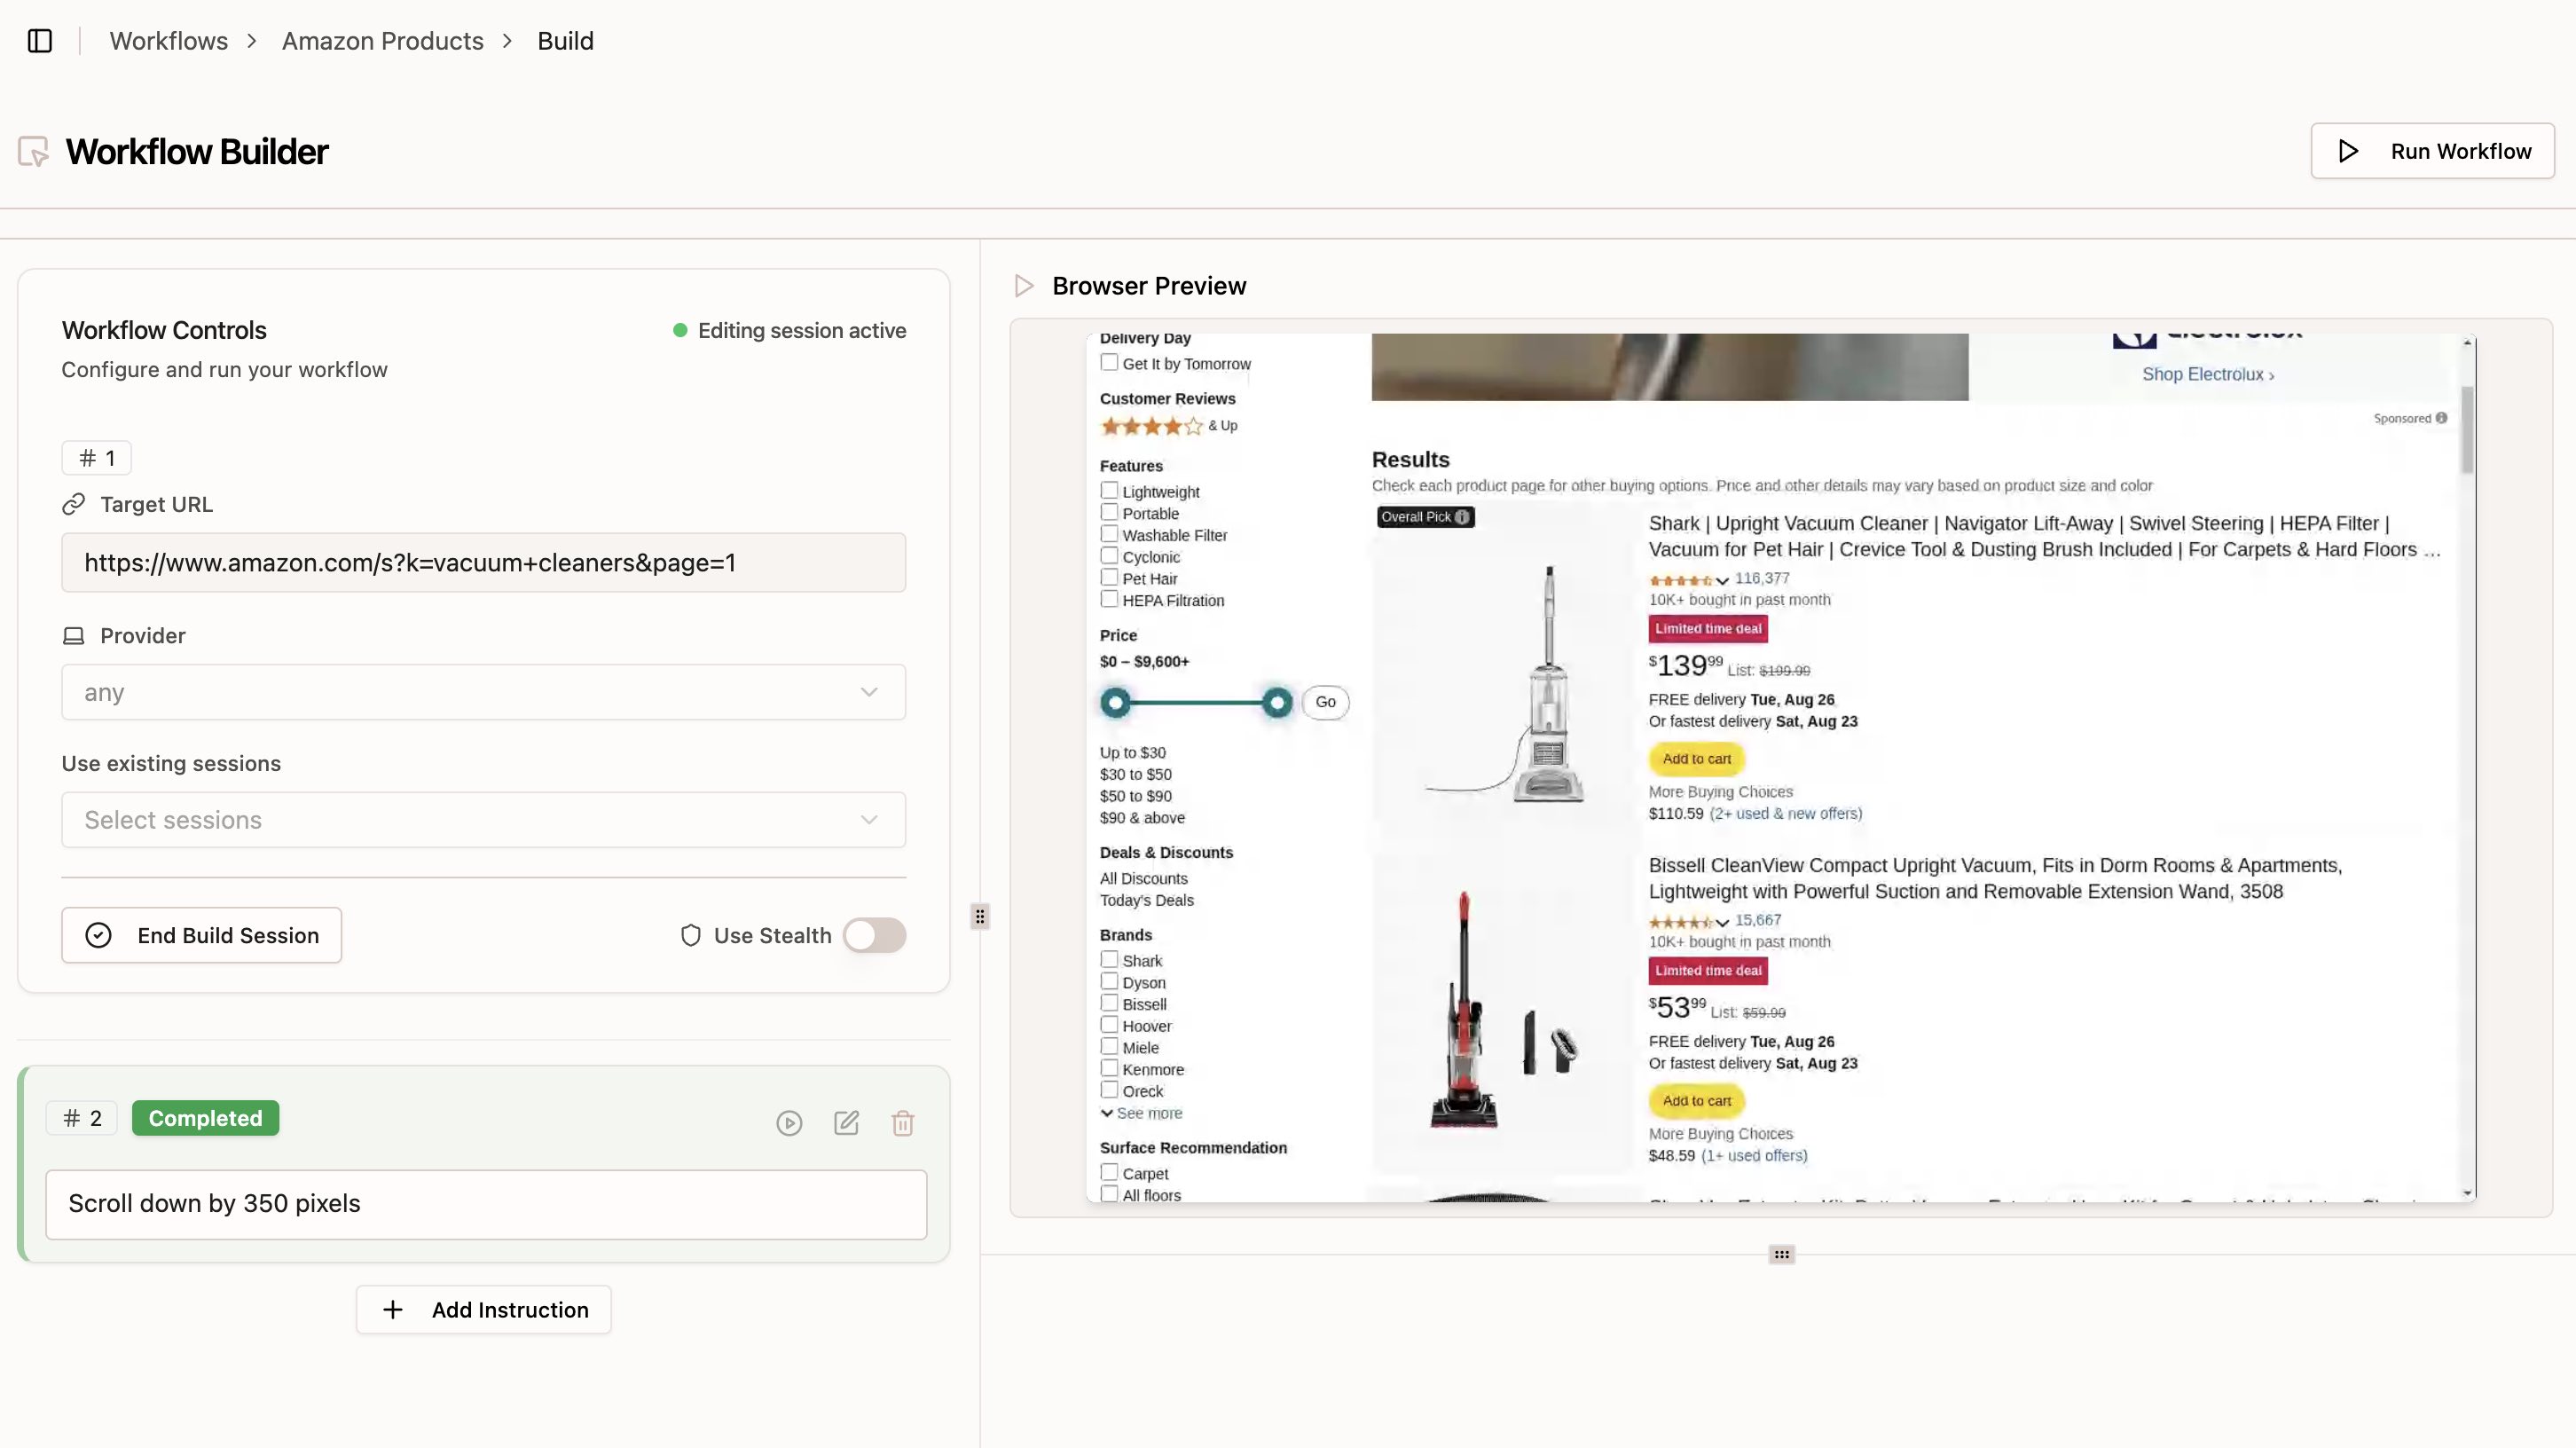The image size is (2576, 1448).
Task: Enable the Use Stealth switch
Action: click(x=874, y=935)
